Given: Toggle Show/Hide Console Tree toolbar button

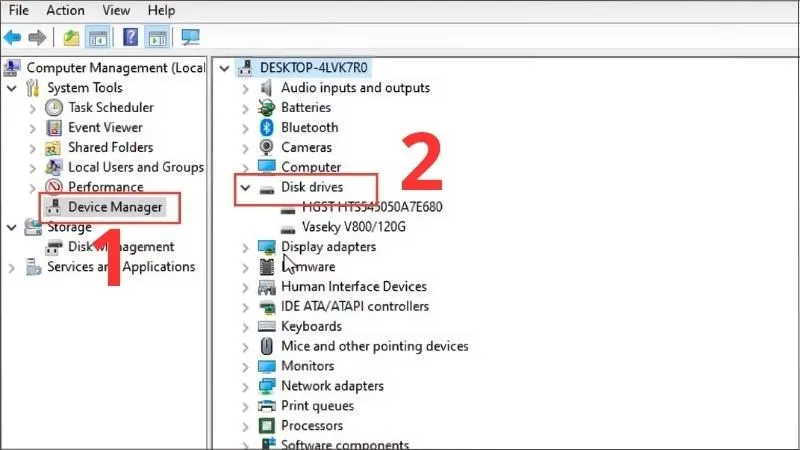Looking at the screenshot, I should (x=99, y=38).
